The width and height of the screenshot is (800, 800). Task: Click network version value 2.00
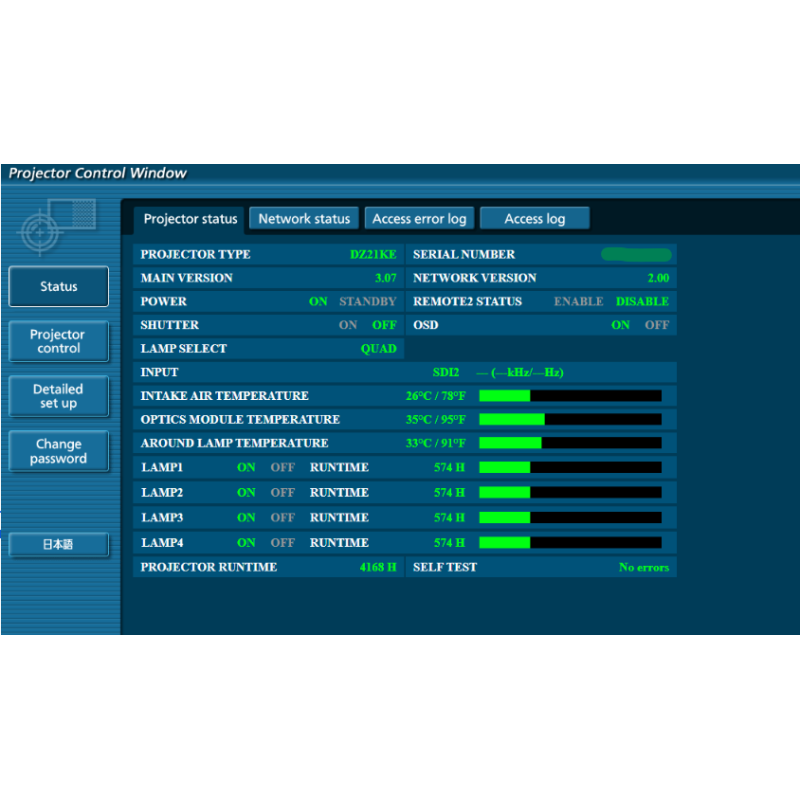tap(658, 278)
